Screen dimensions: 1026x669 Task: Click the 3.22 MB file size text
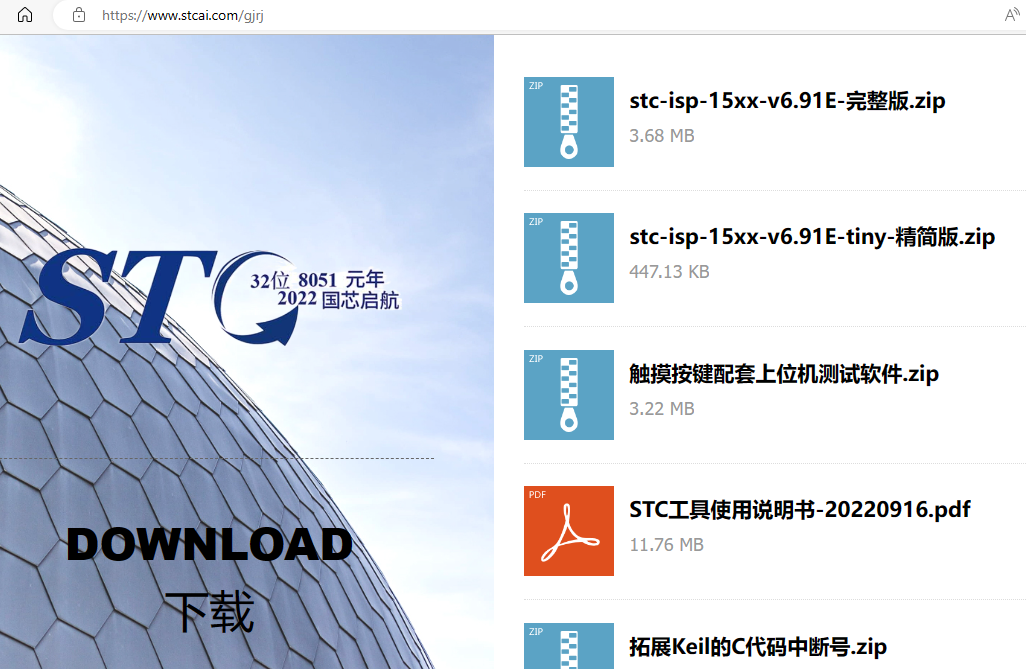662,409
